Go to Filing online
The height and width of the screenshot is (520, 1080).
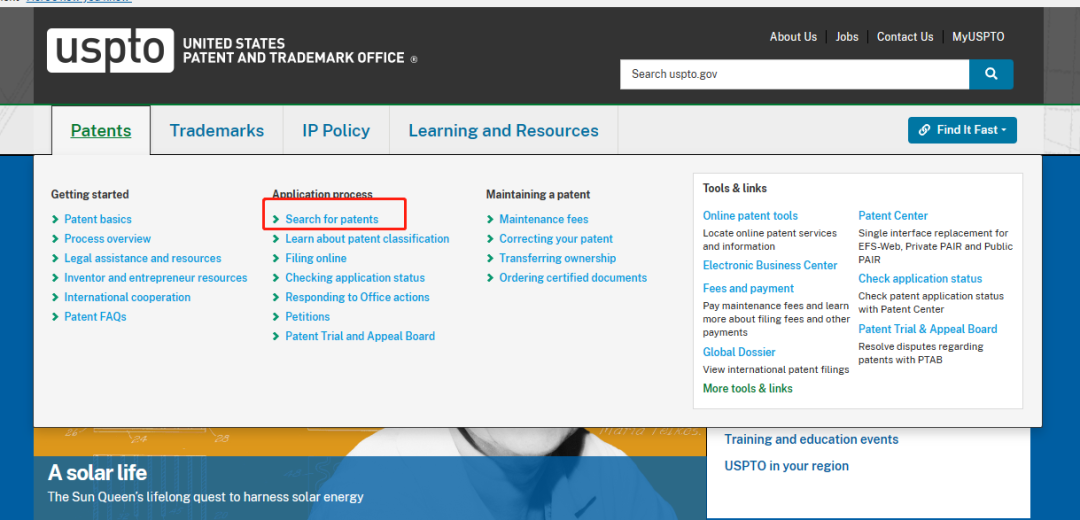tap(316, 258)
